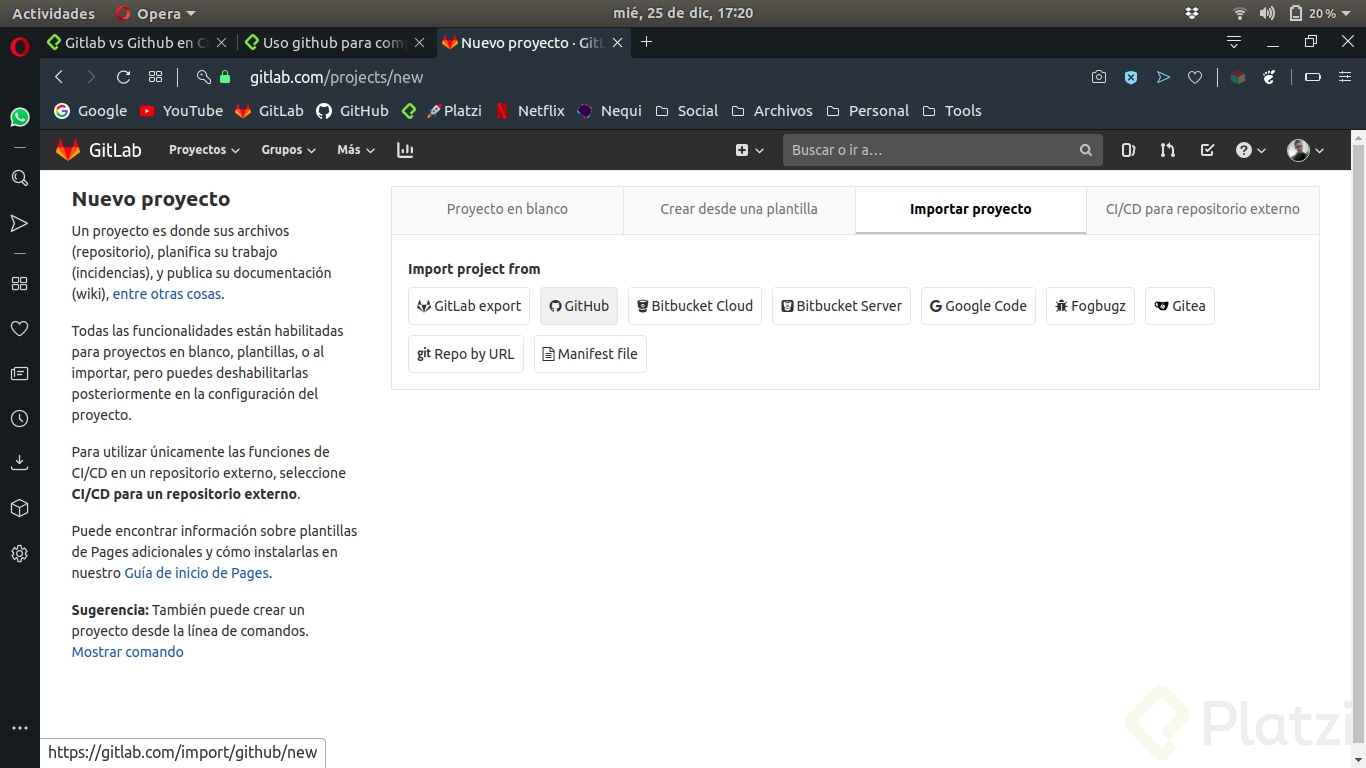Open GitLab issues icon in navbar

pos(1128,150)
